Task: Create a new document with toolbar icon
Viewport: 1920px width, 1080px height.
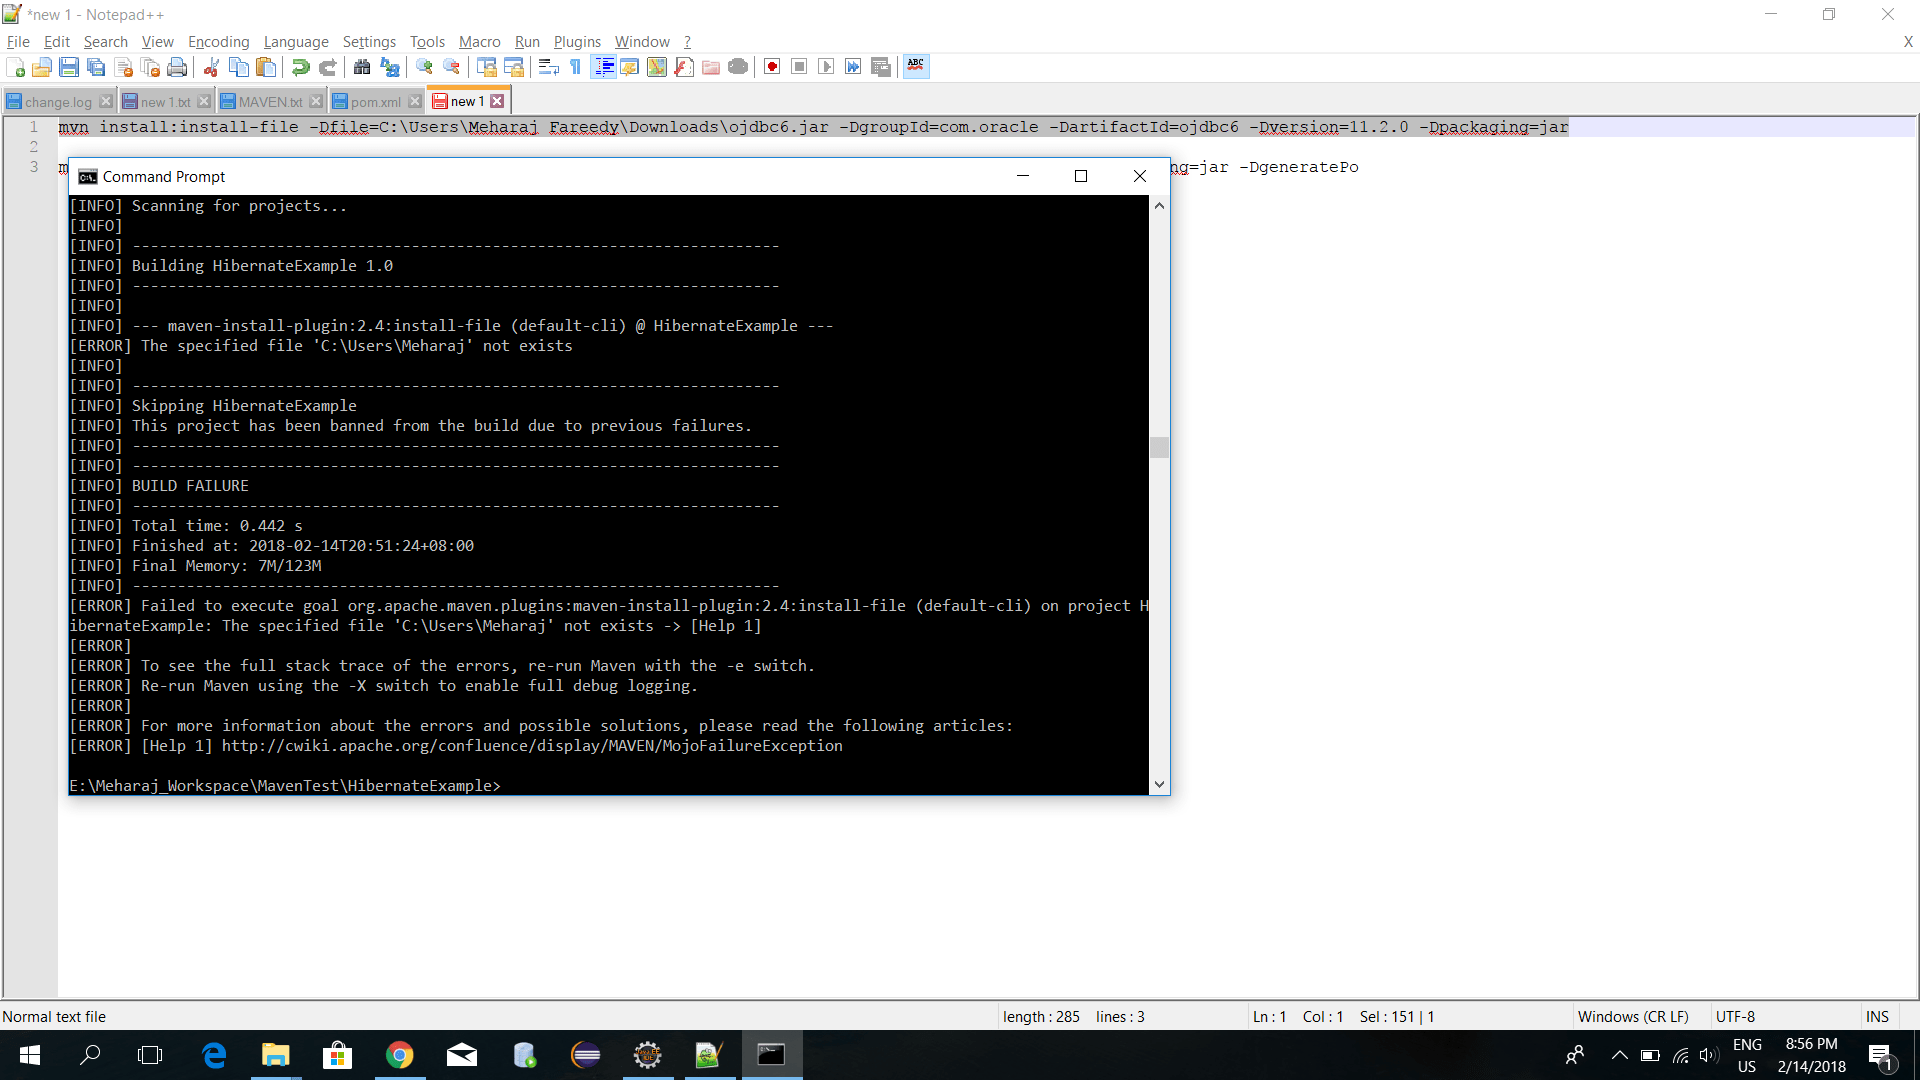Action: pyautogui.click(x=15, y=67)
